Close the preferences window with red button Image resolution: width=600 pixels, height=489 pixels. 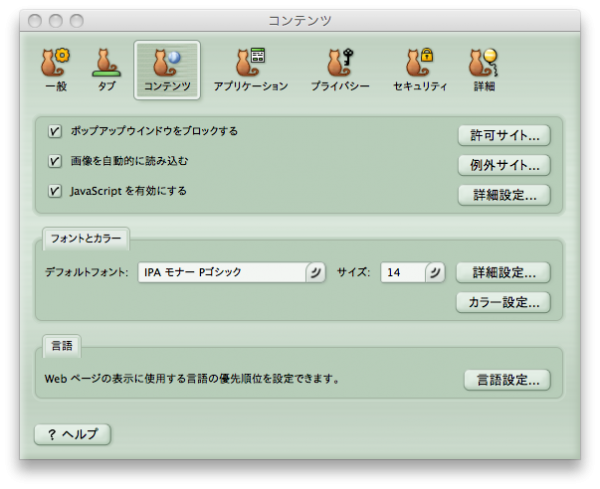pyautogui.click(x=35, y=21)
